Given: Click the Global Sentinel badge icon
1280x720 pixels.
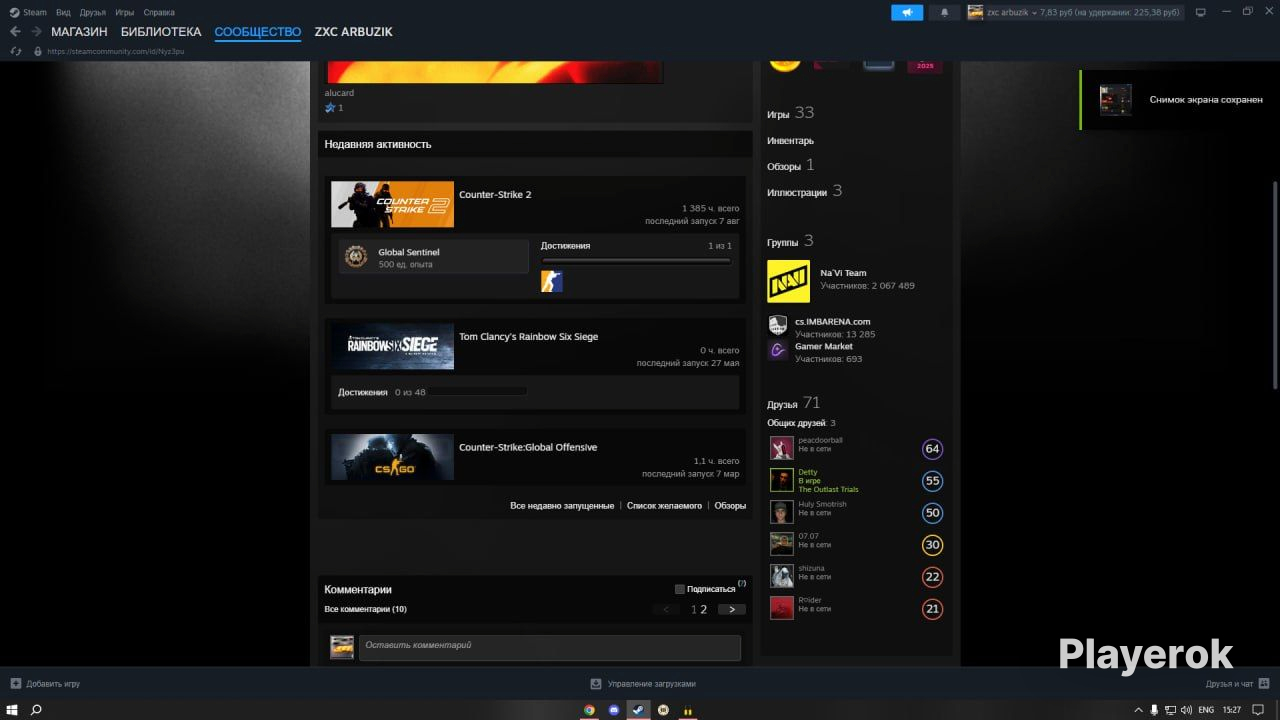Looking at the screenshot, I should click(x=355, y=257).
